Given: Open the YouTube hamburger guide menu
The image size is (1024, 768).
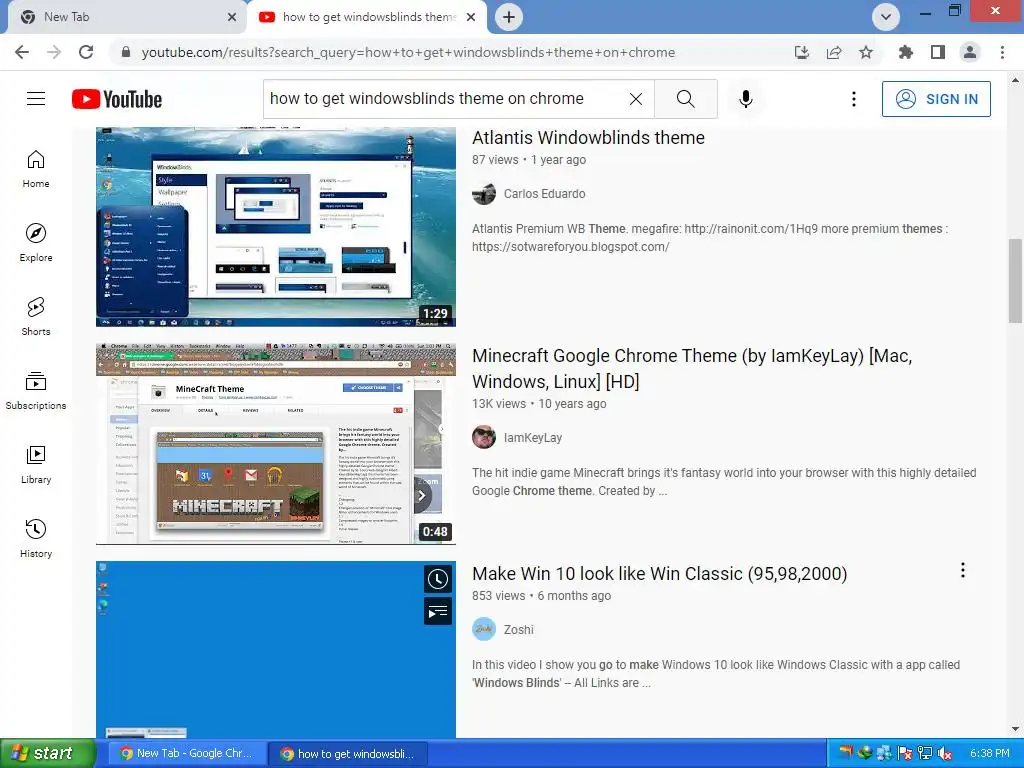Looking at the screenshot, I should coord(36,99).
